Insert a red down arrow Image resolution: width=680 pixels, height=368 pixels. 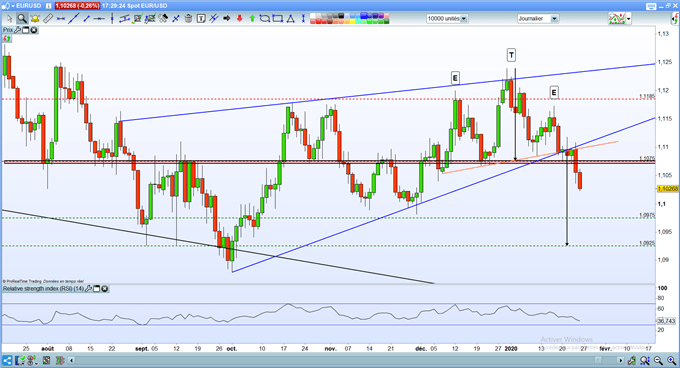(239, 19)
